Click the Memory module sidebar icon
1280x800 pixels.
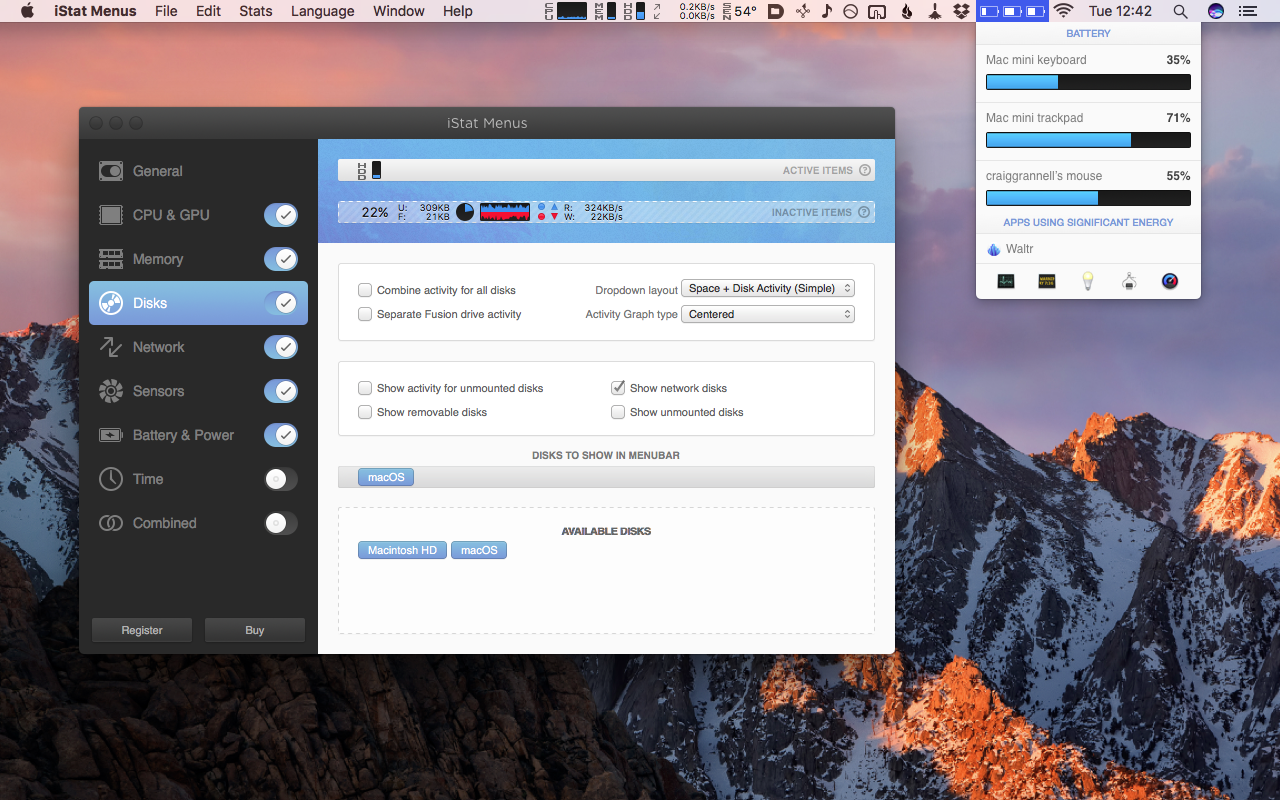coord(111,259)
